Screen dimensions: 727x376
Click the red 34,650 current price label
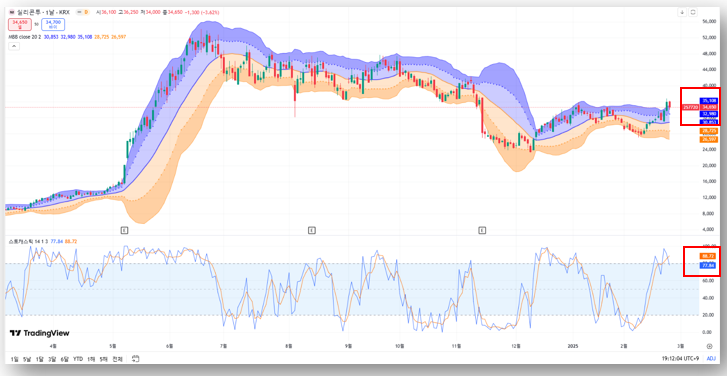click(x=709, y=107)
